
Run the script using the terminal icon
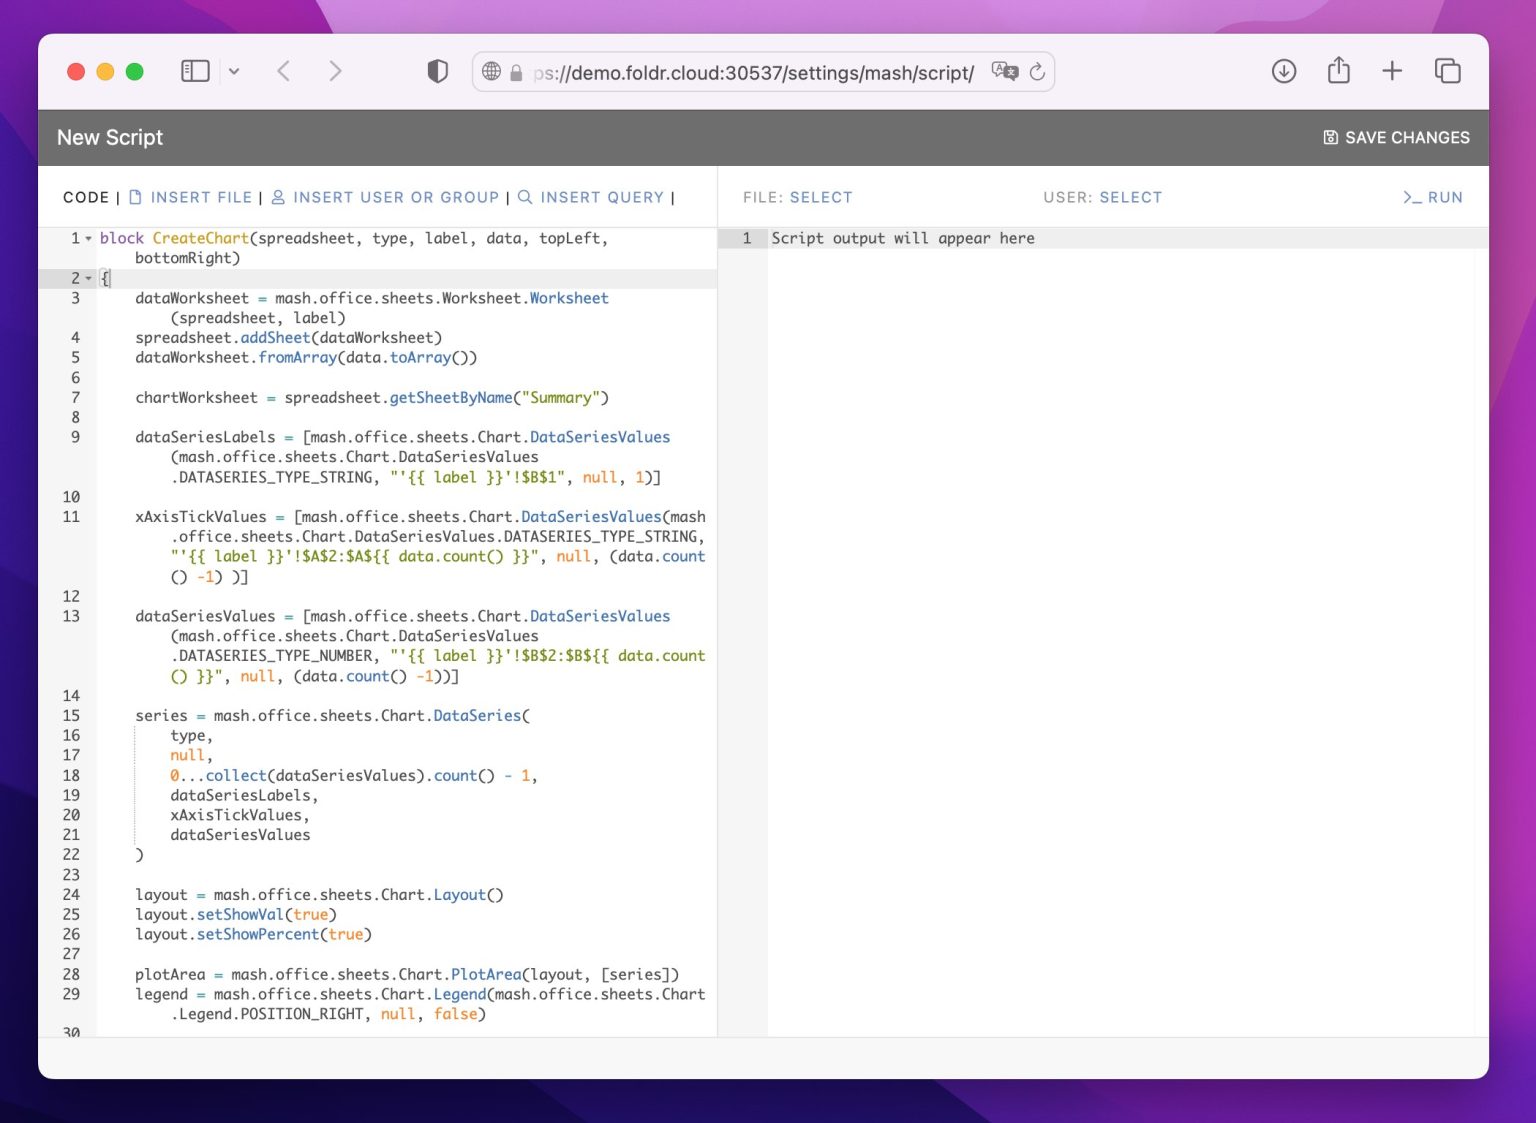pos(1413,197)
